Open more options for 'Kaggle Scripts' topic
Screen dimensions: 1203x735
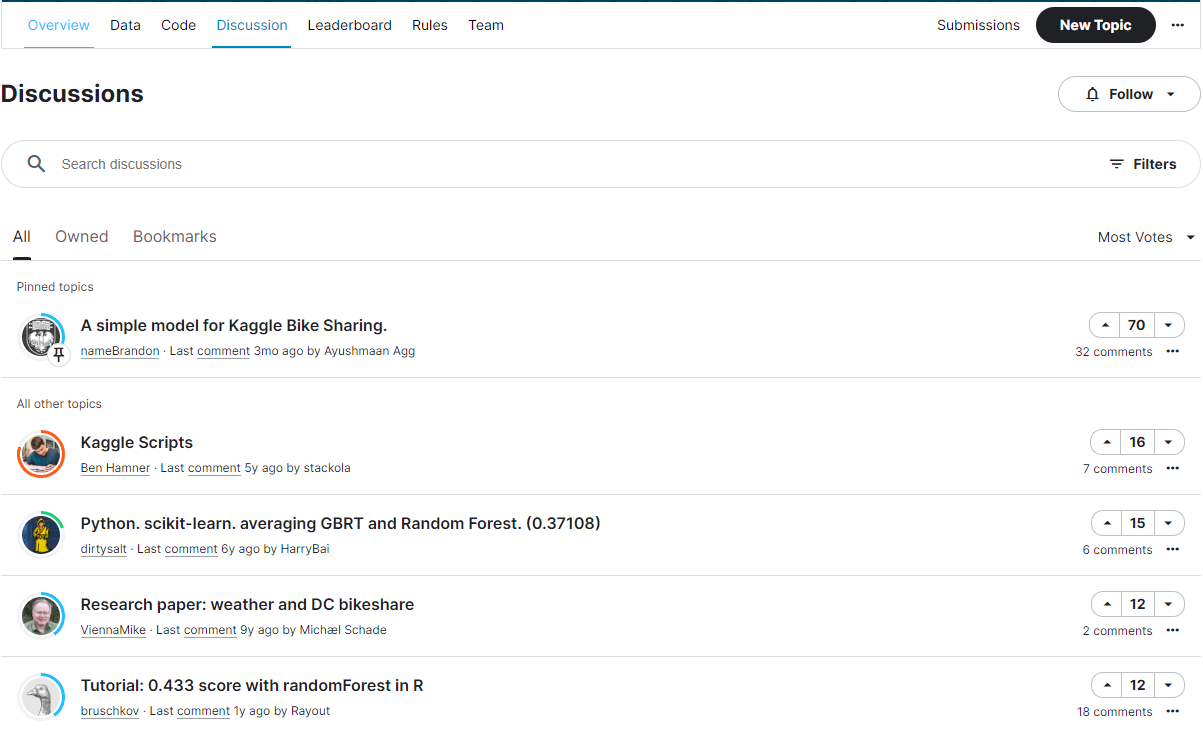1172,469
